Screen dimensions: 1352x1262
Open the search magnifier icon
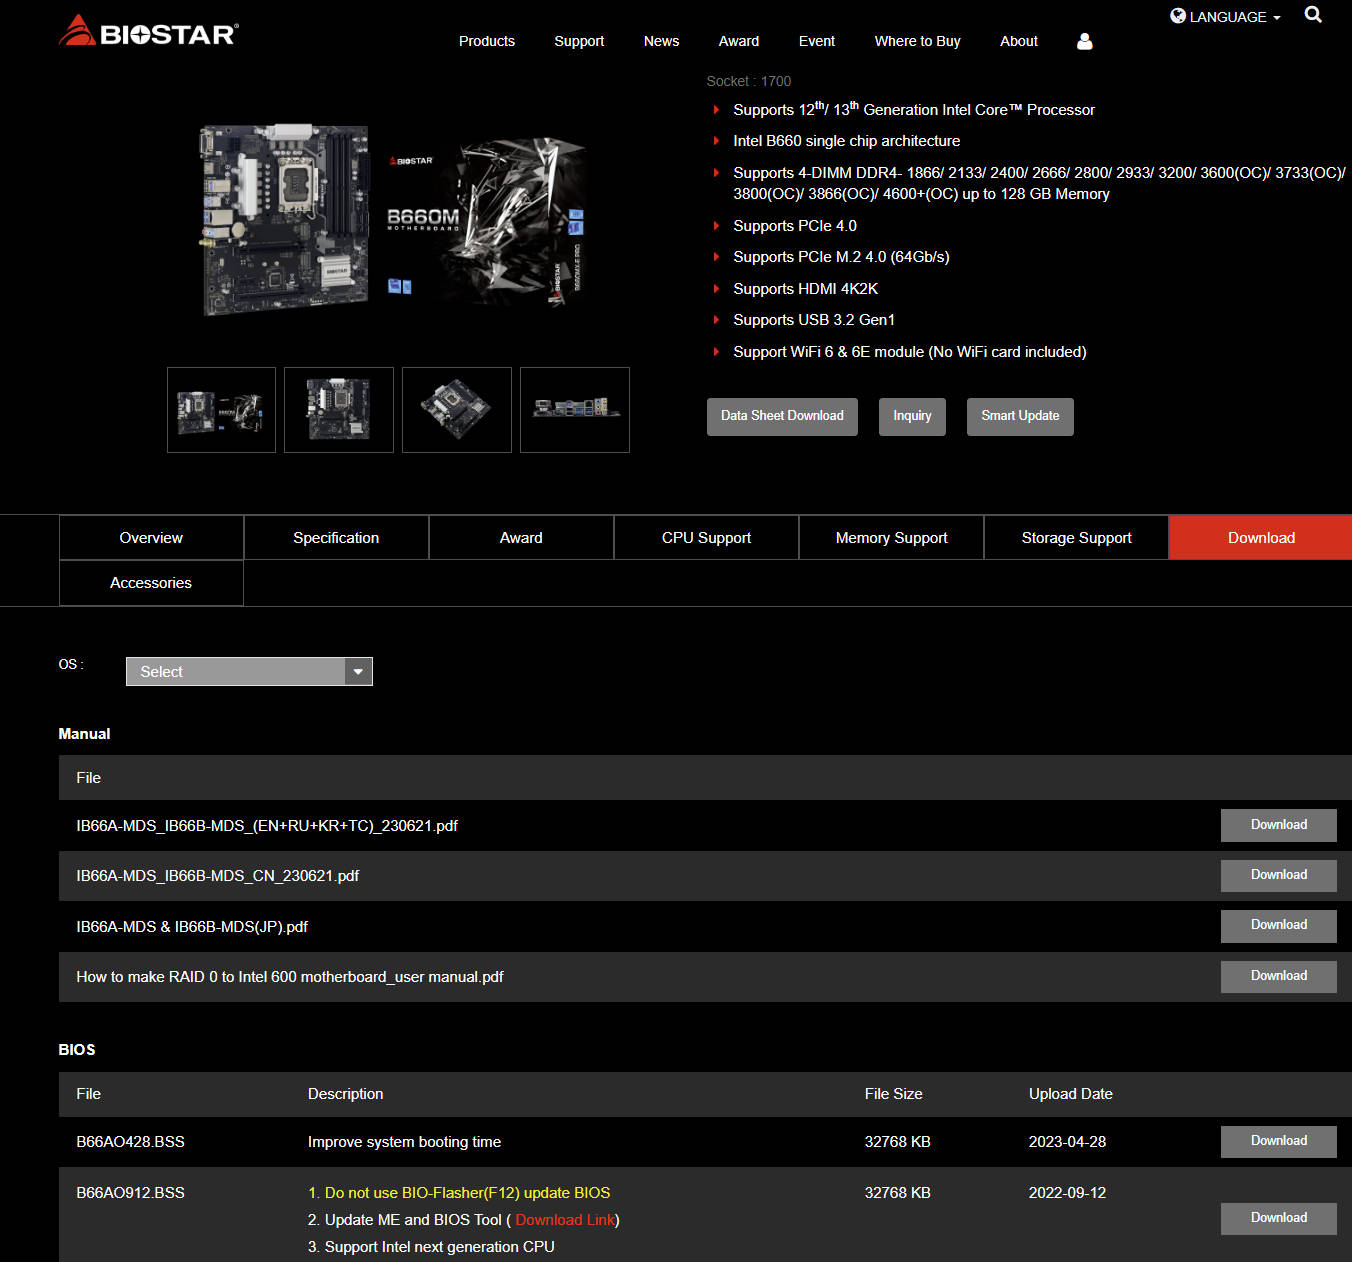[x=1313, y=15]
